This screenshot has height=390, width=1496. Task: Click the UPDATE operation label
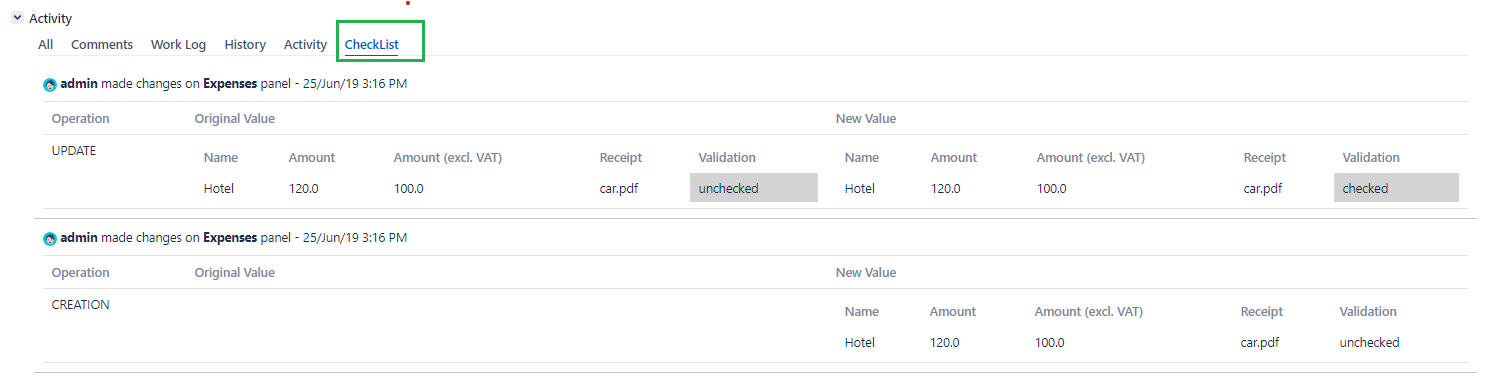tap(74, 150)
